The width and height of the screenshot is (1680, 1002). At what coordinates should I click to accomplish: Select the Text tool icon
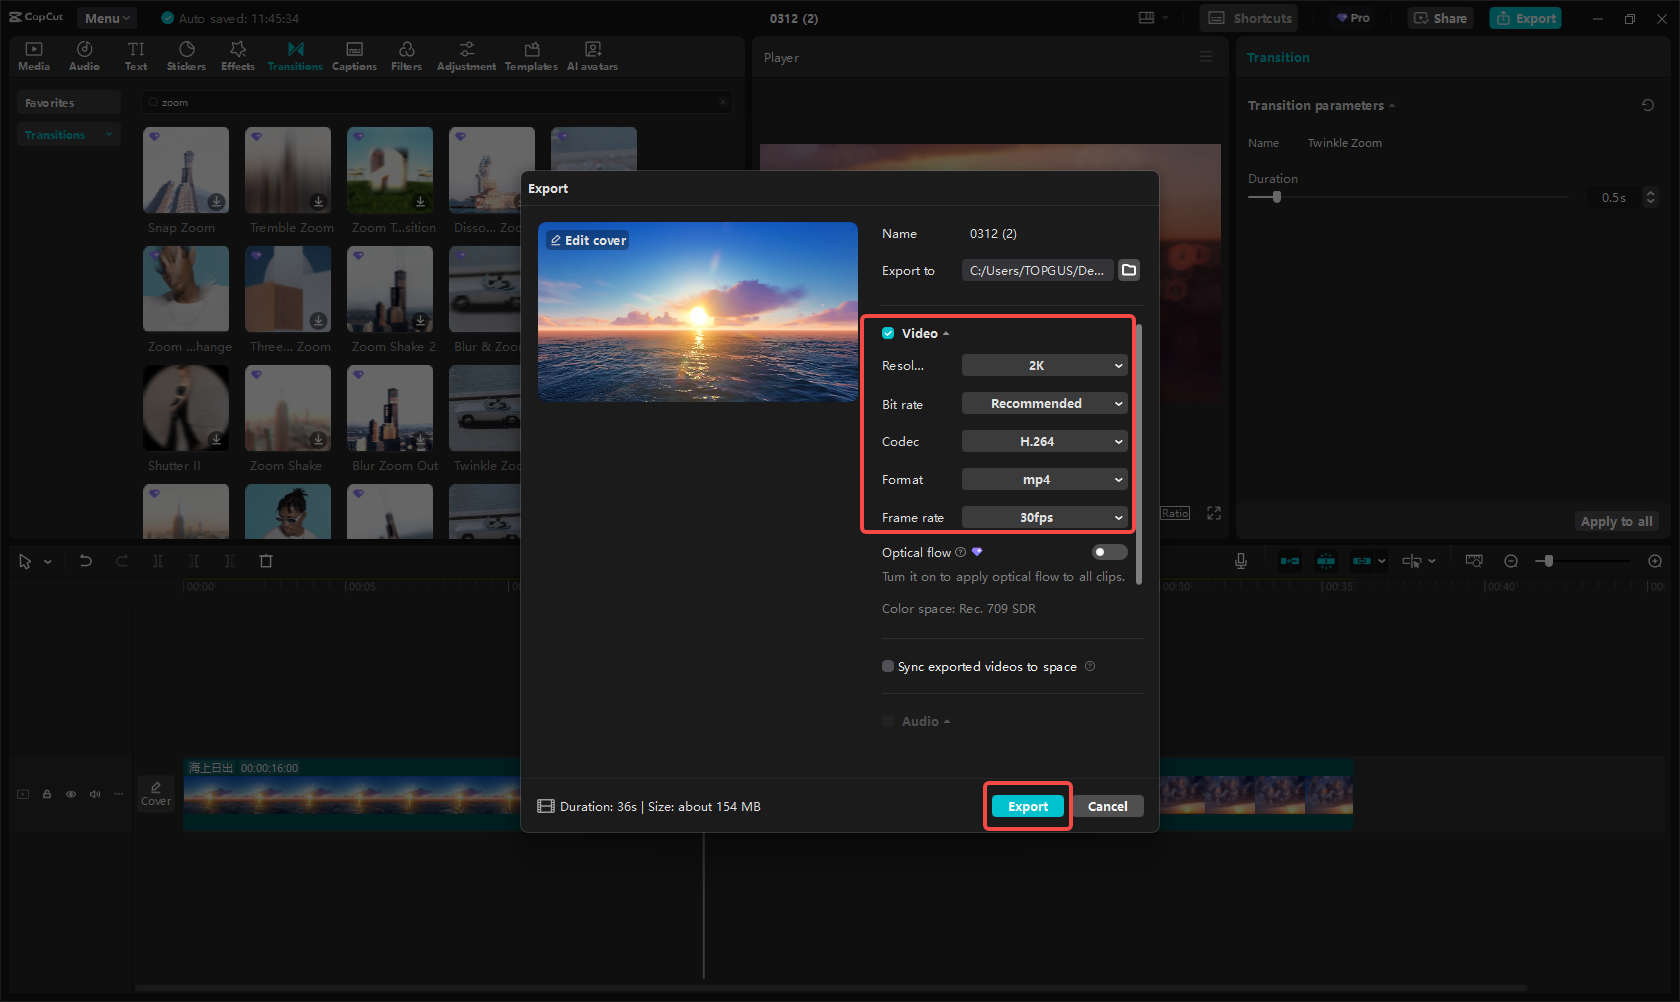pos(136,56)
